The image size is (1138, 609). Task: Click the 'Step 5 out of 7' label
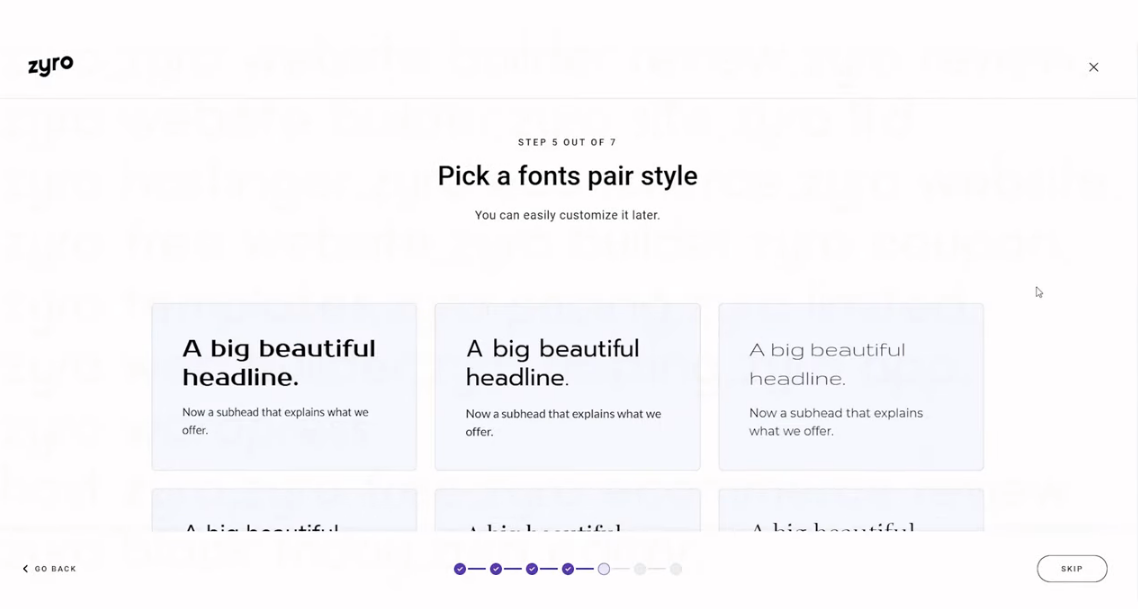[x=568, y=142]
